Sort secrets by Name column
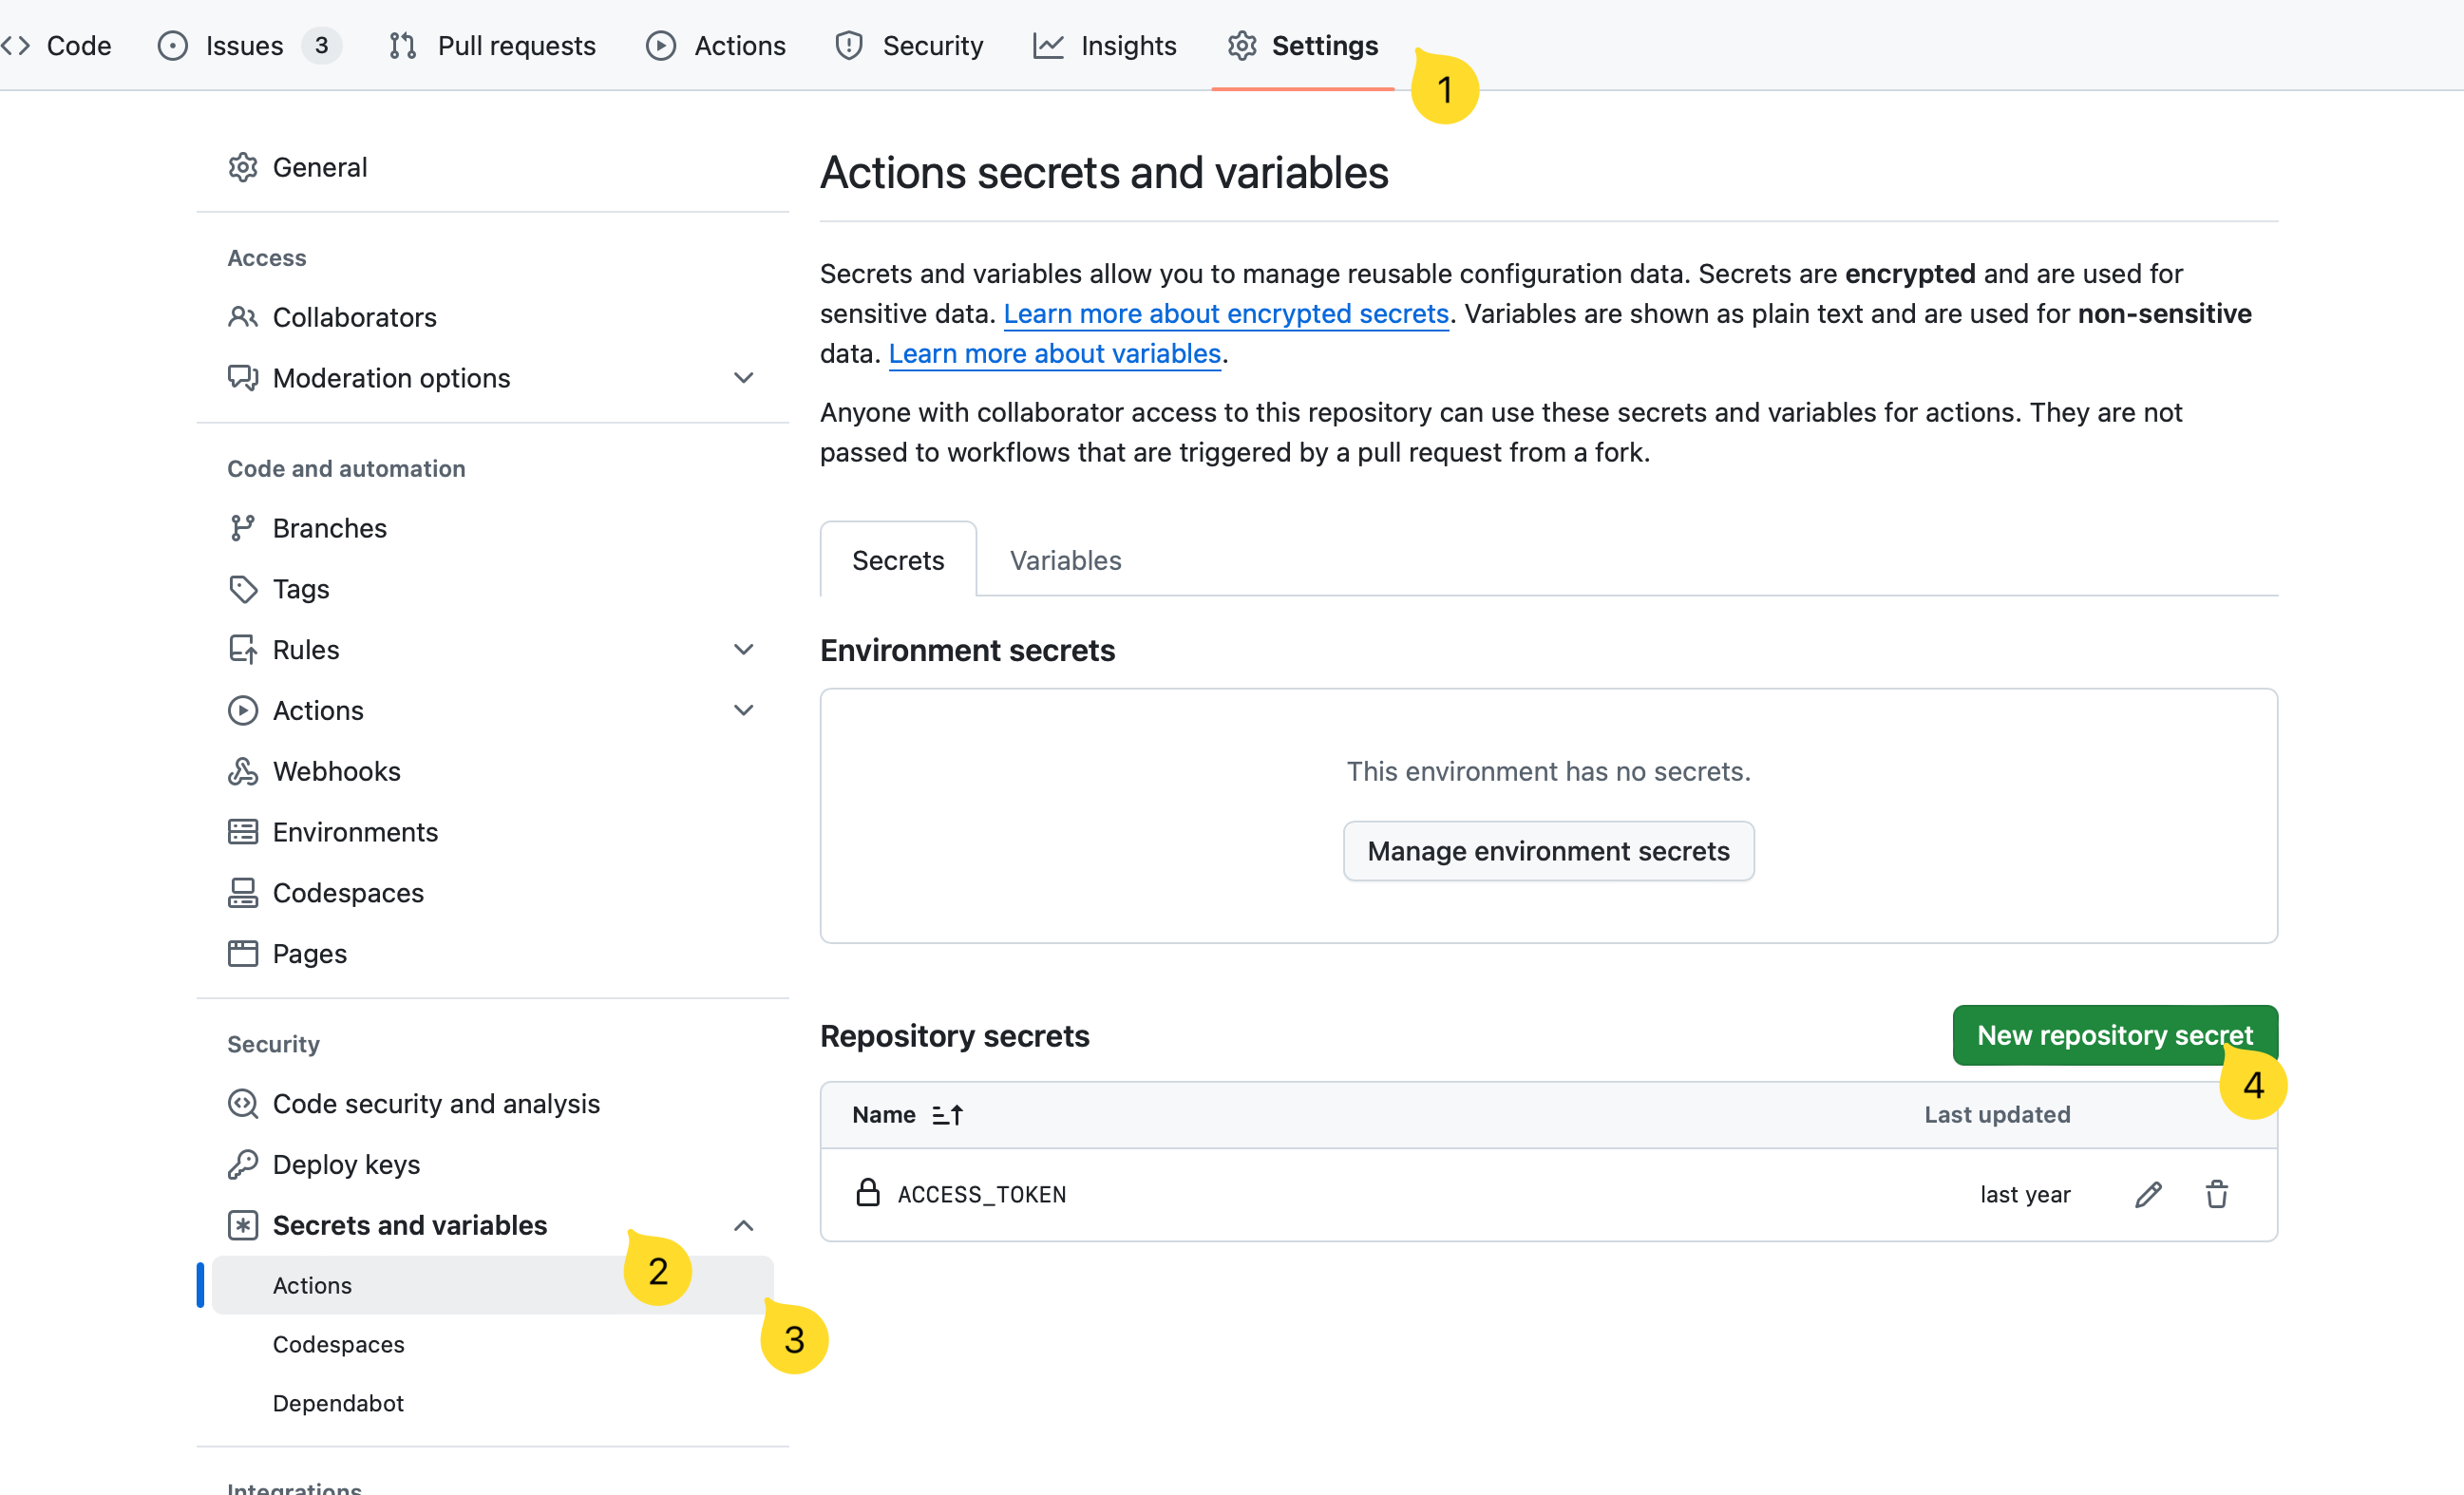Screen dimensions: 2464x1495 click(907, 1114)
